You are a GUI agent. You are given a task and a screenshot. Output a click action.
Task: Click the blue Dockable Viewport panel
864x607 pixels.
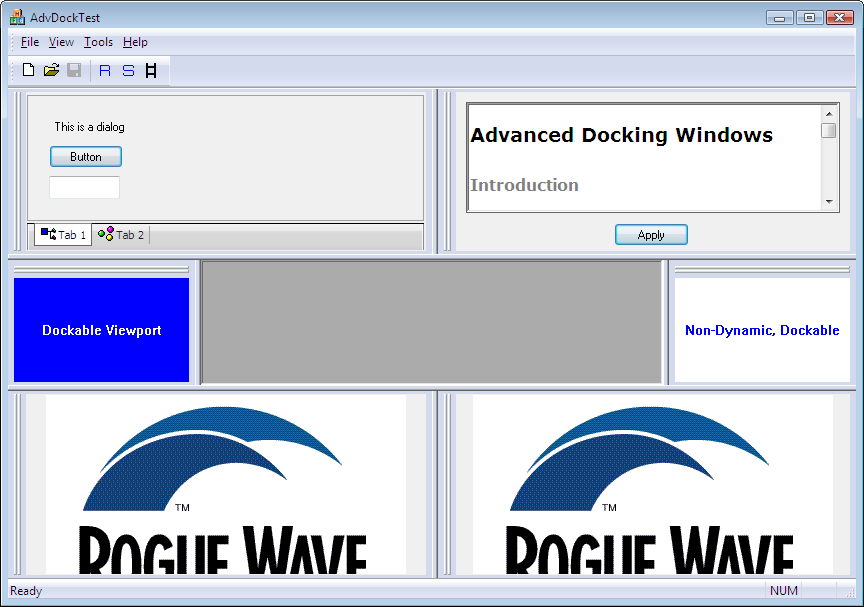101,330
